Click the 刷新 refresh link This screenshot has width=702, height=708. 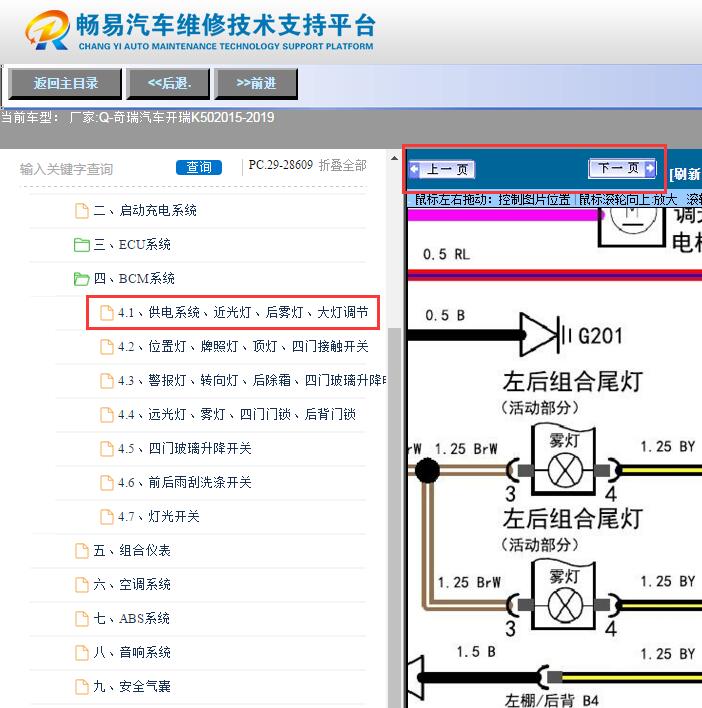point(685,174)
